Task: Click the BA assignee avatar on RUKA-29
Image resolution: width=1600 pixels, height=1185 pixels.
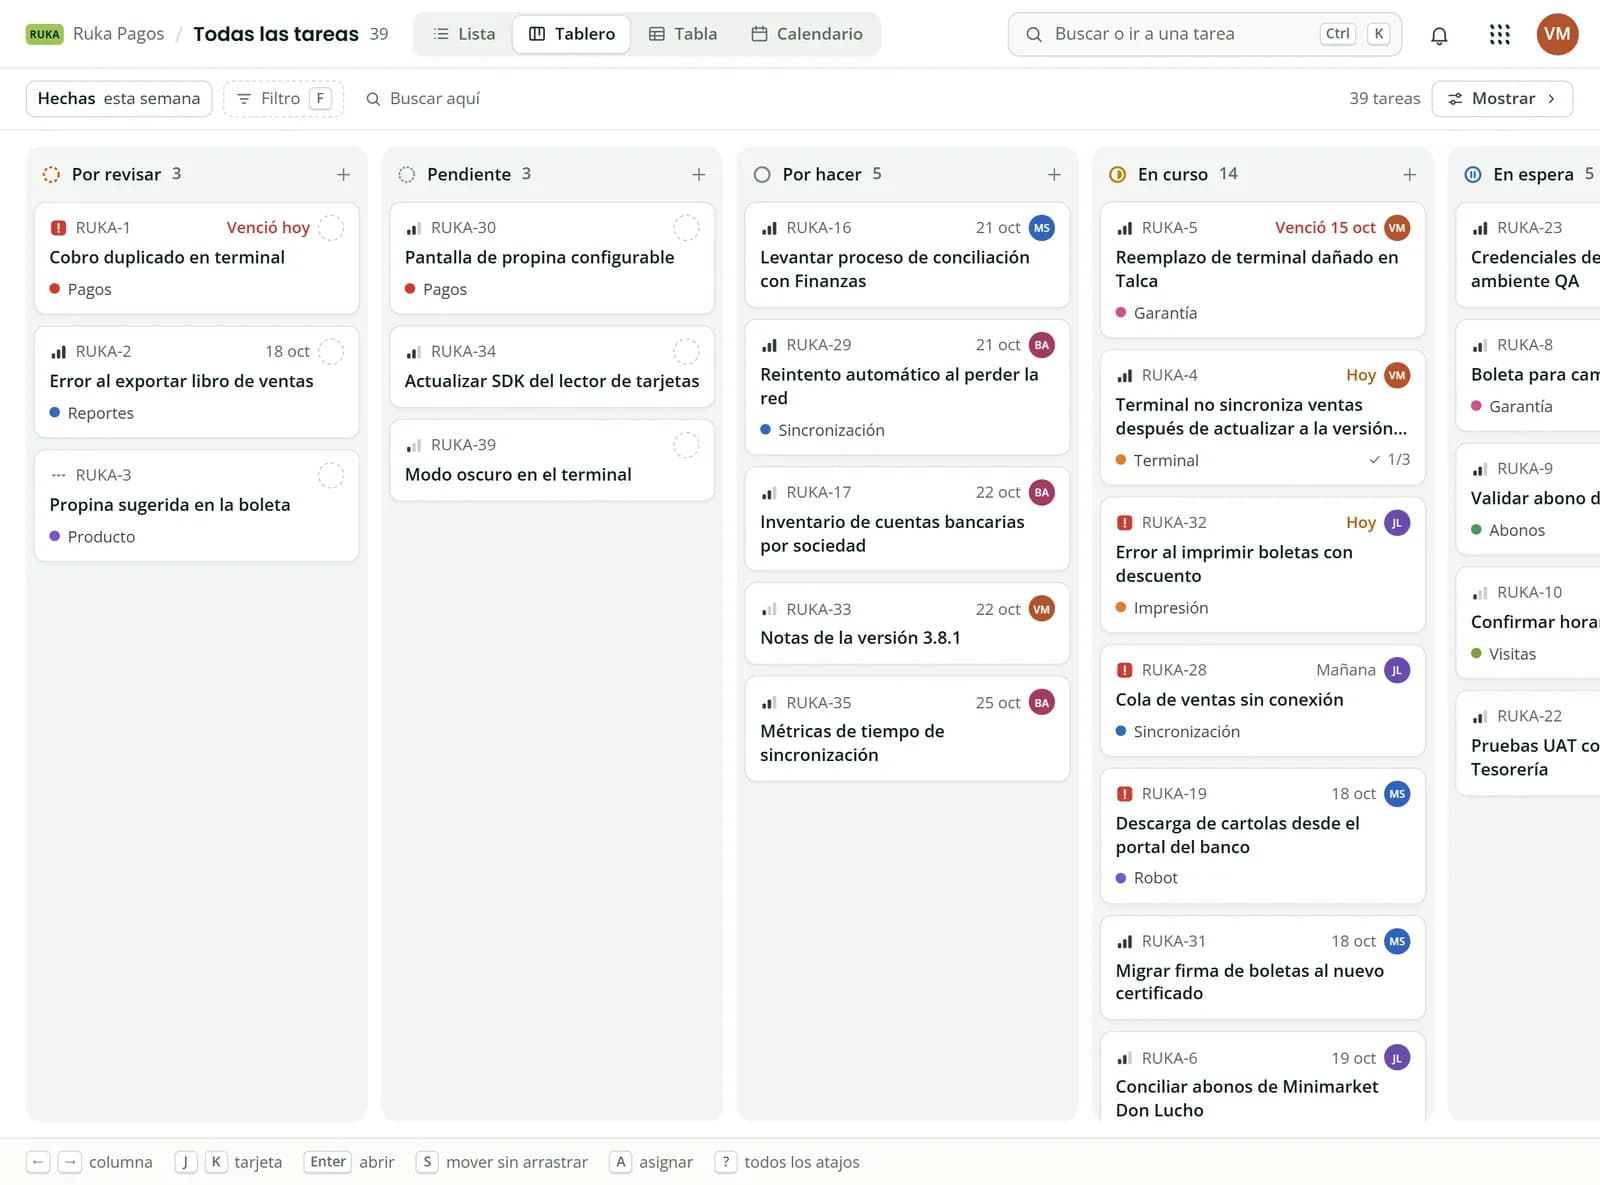Action: point(1042,345)
